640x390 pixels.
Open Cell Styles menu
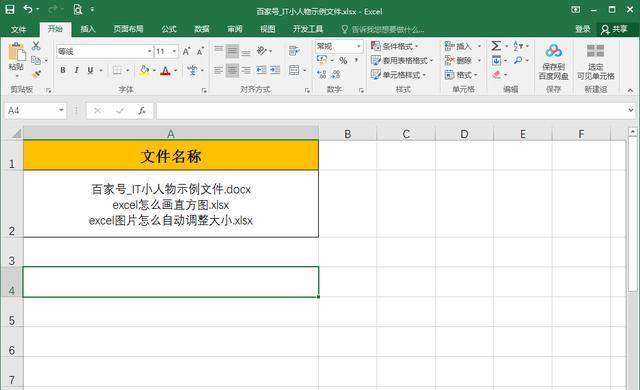click(398, 75)
